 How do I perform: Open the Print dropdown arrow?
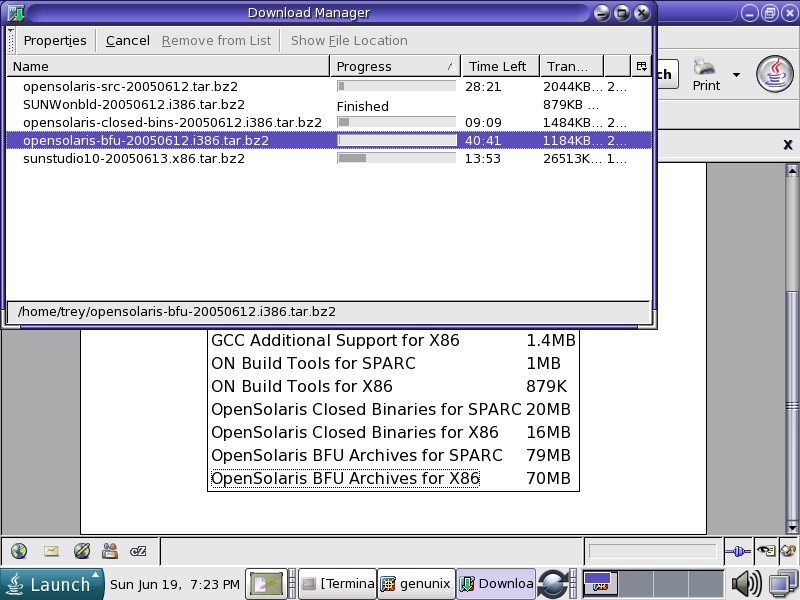point(736,75)
